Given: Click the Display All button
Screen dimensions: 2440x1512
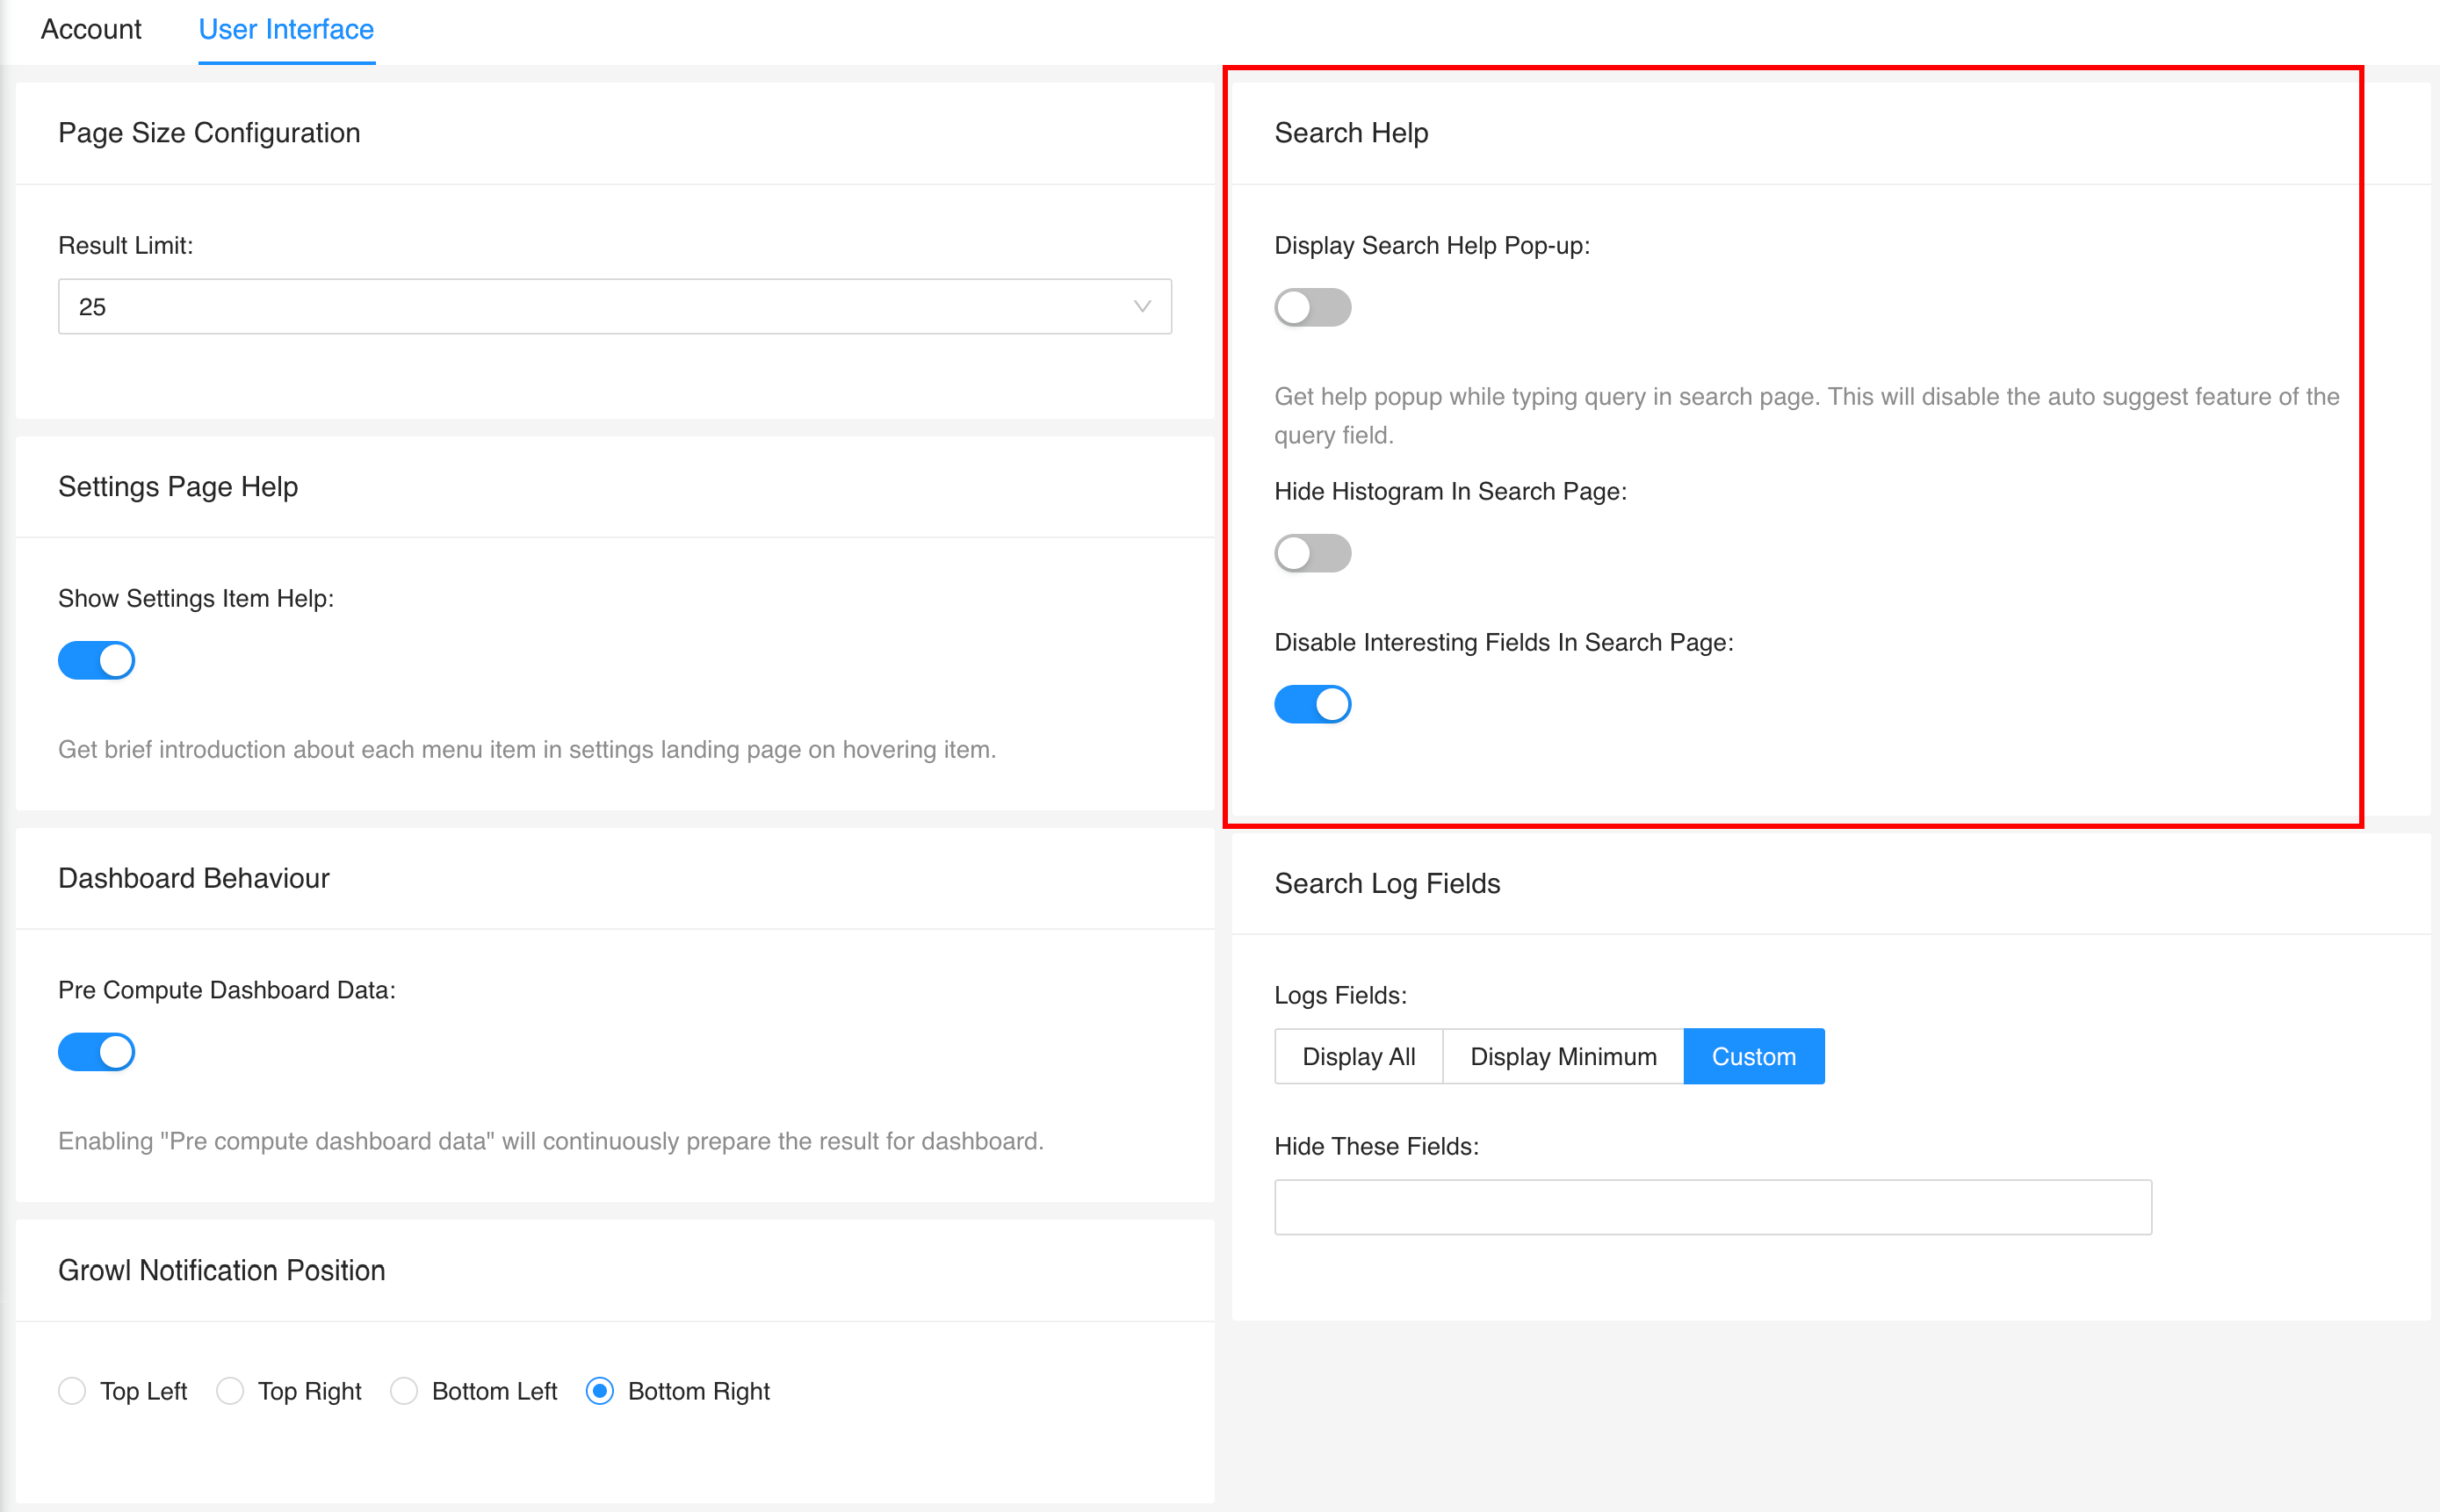Looking at the screenshot, I should click(x=1358, y=1057).
